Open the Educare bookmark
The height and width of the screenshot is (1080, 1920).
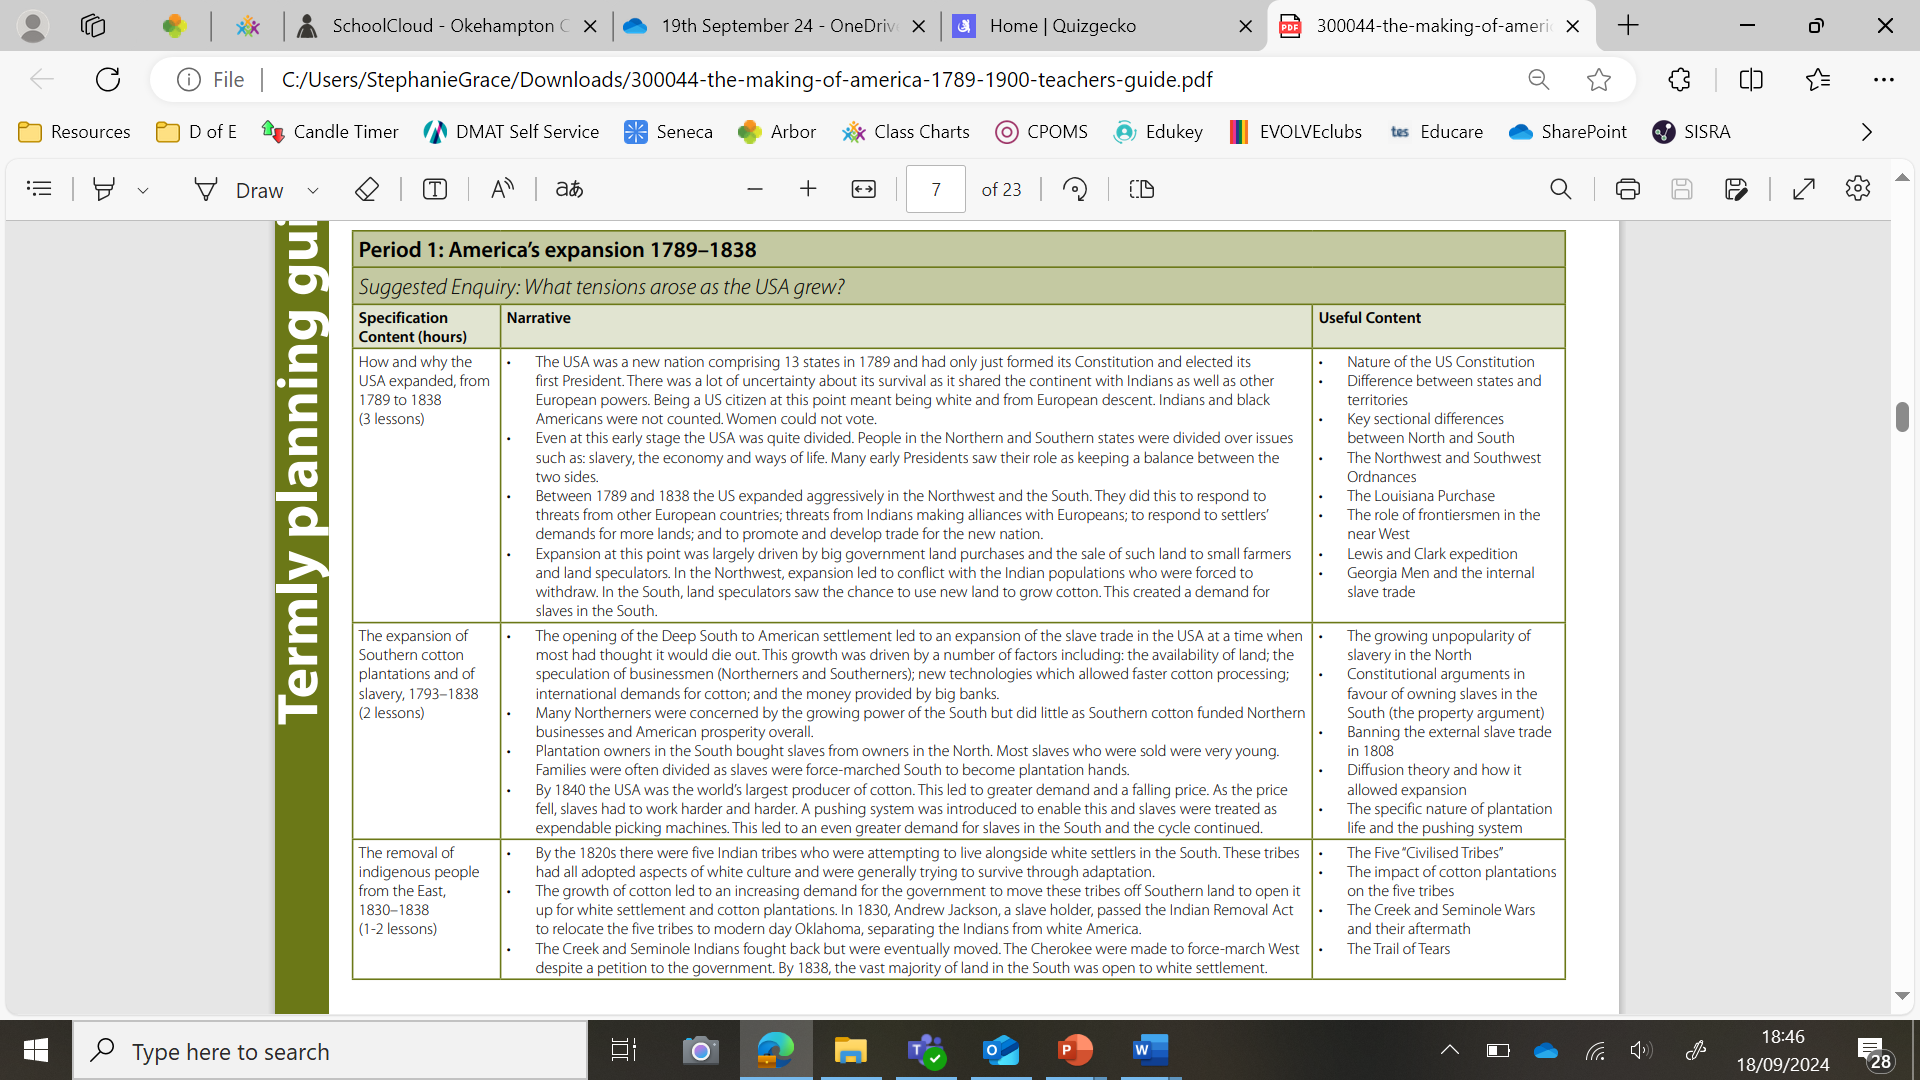click(1436, 132)
